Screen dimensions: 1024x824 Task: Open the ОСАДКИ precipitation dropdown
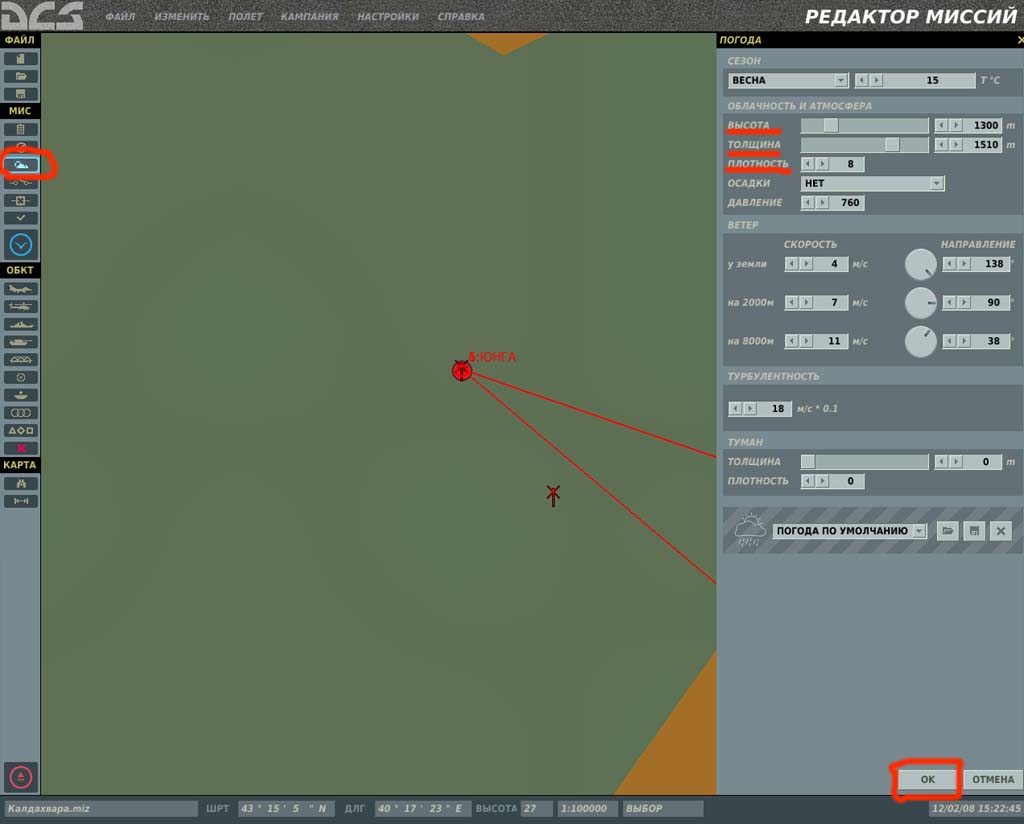[872, 183]
